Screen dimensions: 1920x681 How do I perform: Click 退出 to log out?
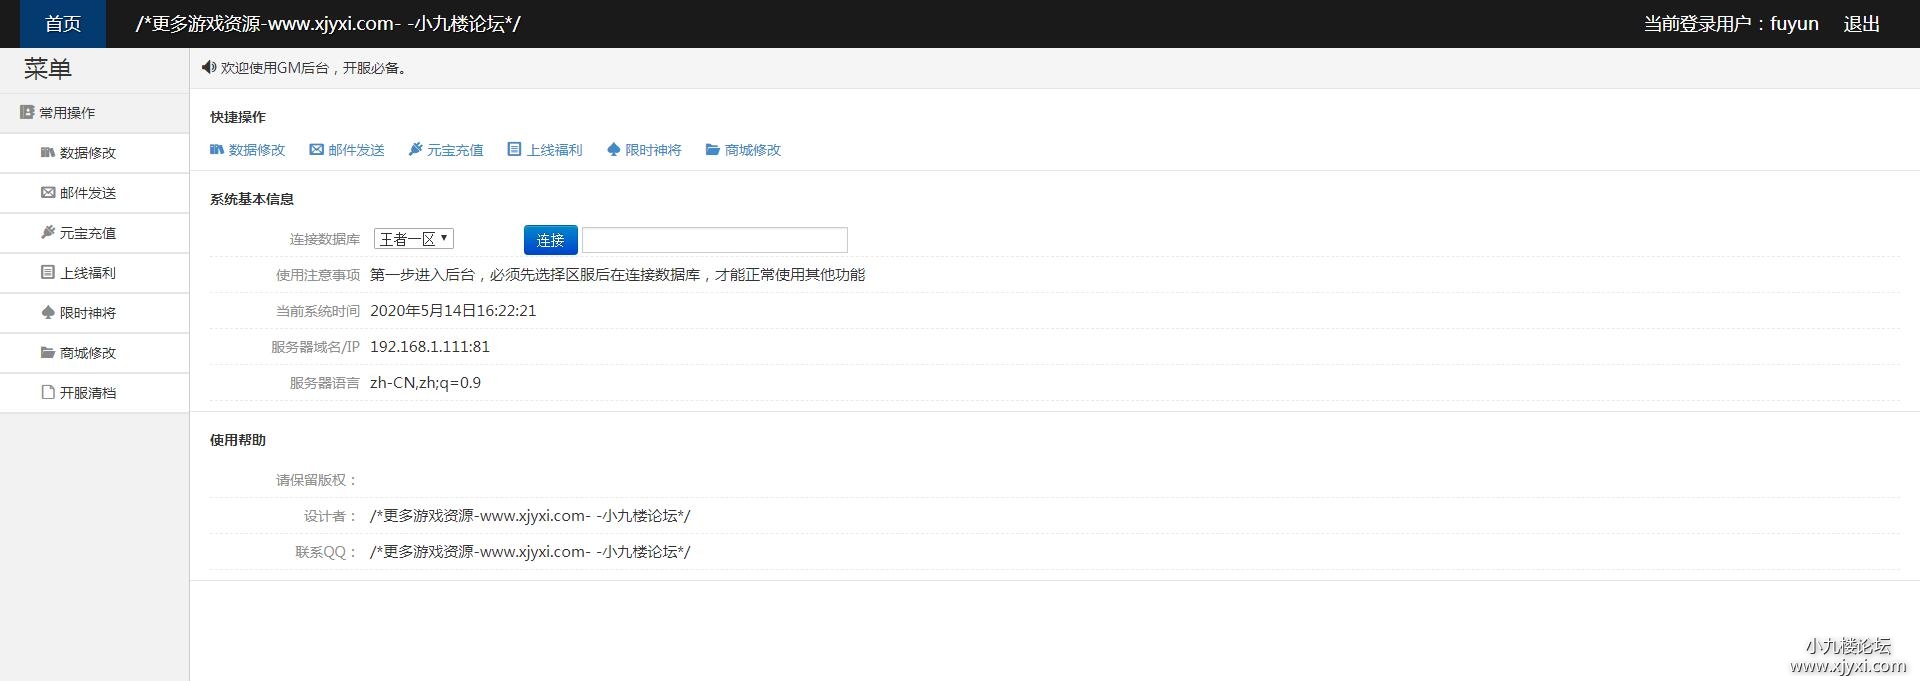tap(1861, 24)
